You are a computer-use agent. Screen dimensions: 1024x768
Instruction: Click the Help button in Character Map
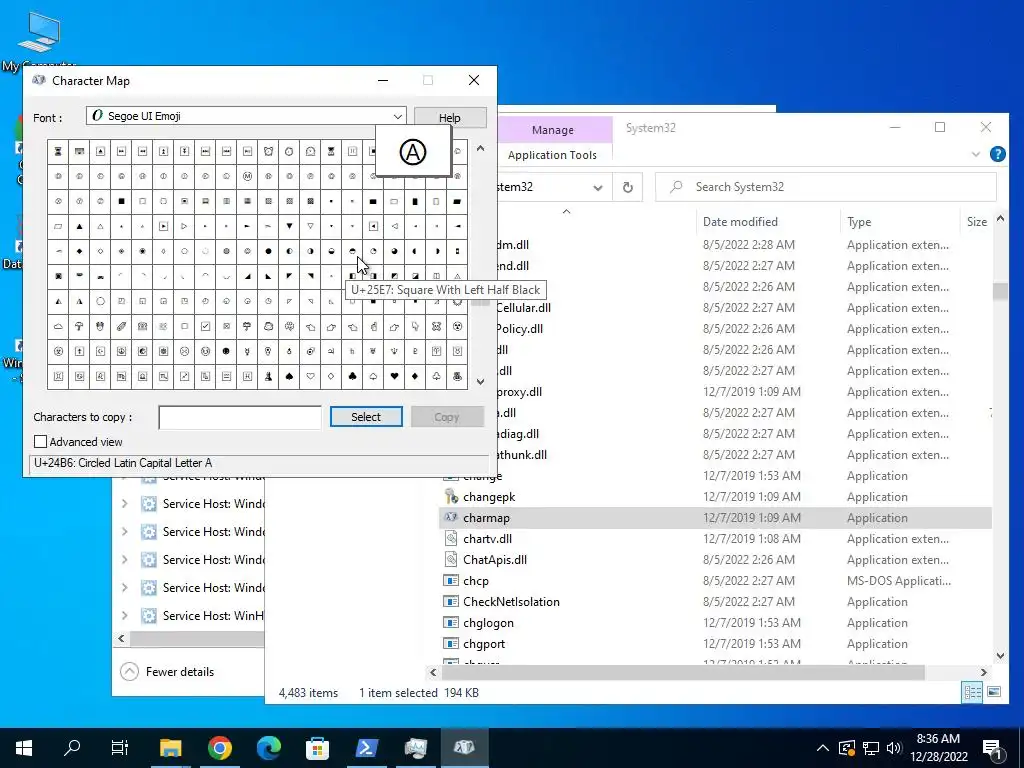click(449, 118)
